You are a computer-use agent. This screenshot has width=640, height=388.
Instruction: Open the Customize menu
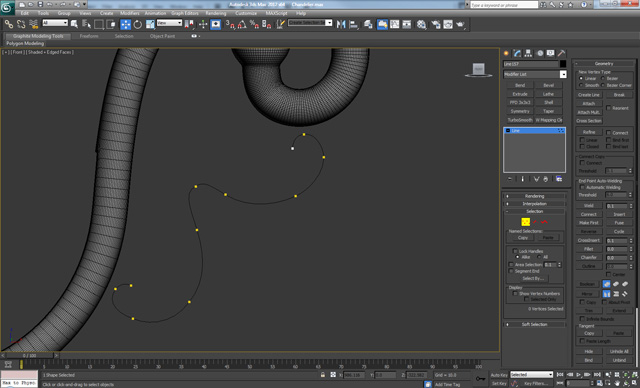tap(246, 13)
